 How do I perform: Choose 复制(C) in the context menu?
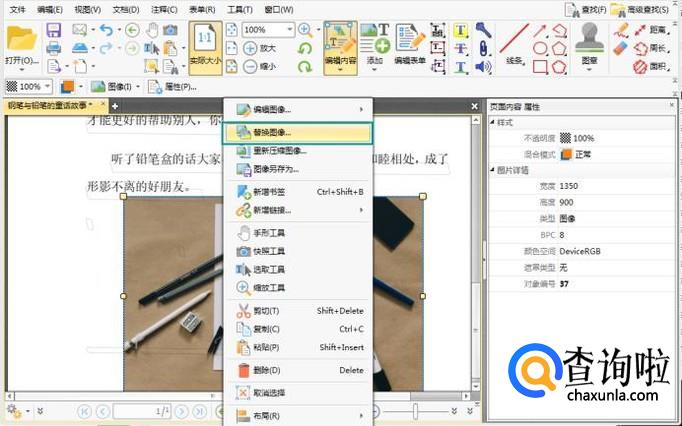(298, 329)
